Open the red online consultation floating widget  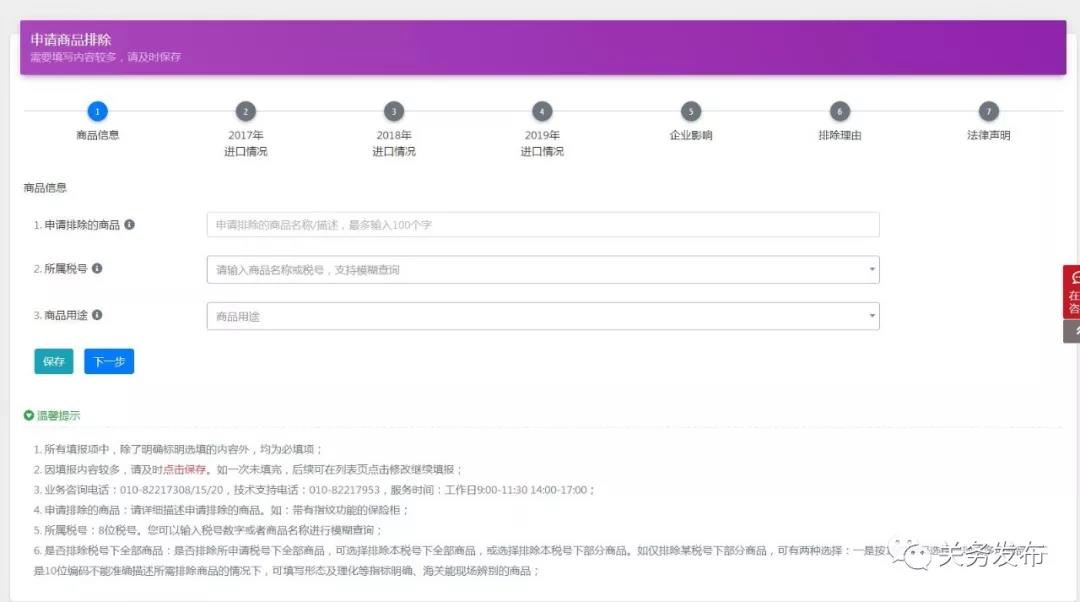pyautogui.click(x=1072, y=292)
